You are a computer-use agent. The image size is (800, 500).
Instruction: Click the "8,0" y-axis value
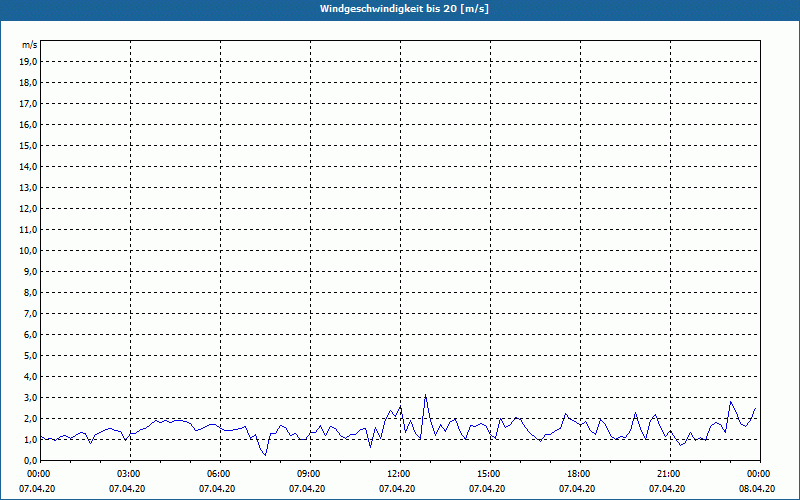[31, 292]
